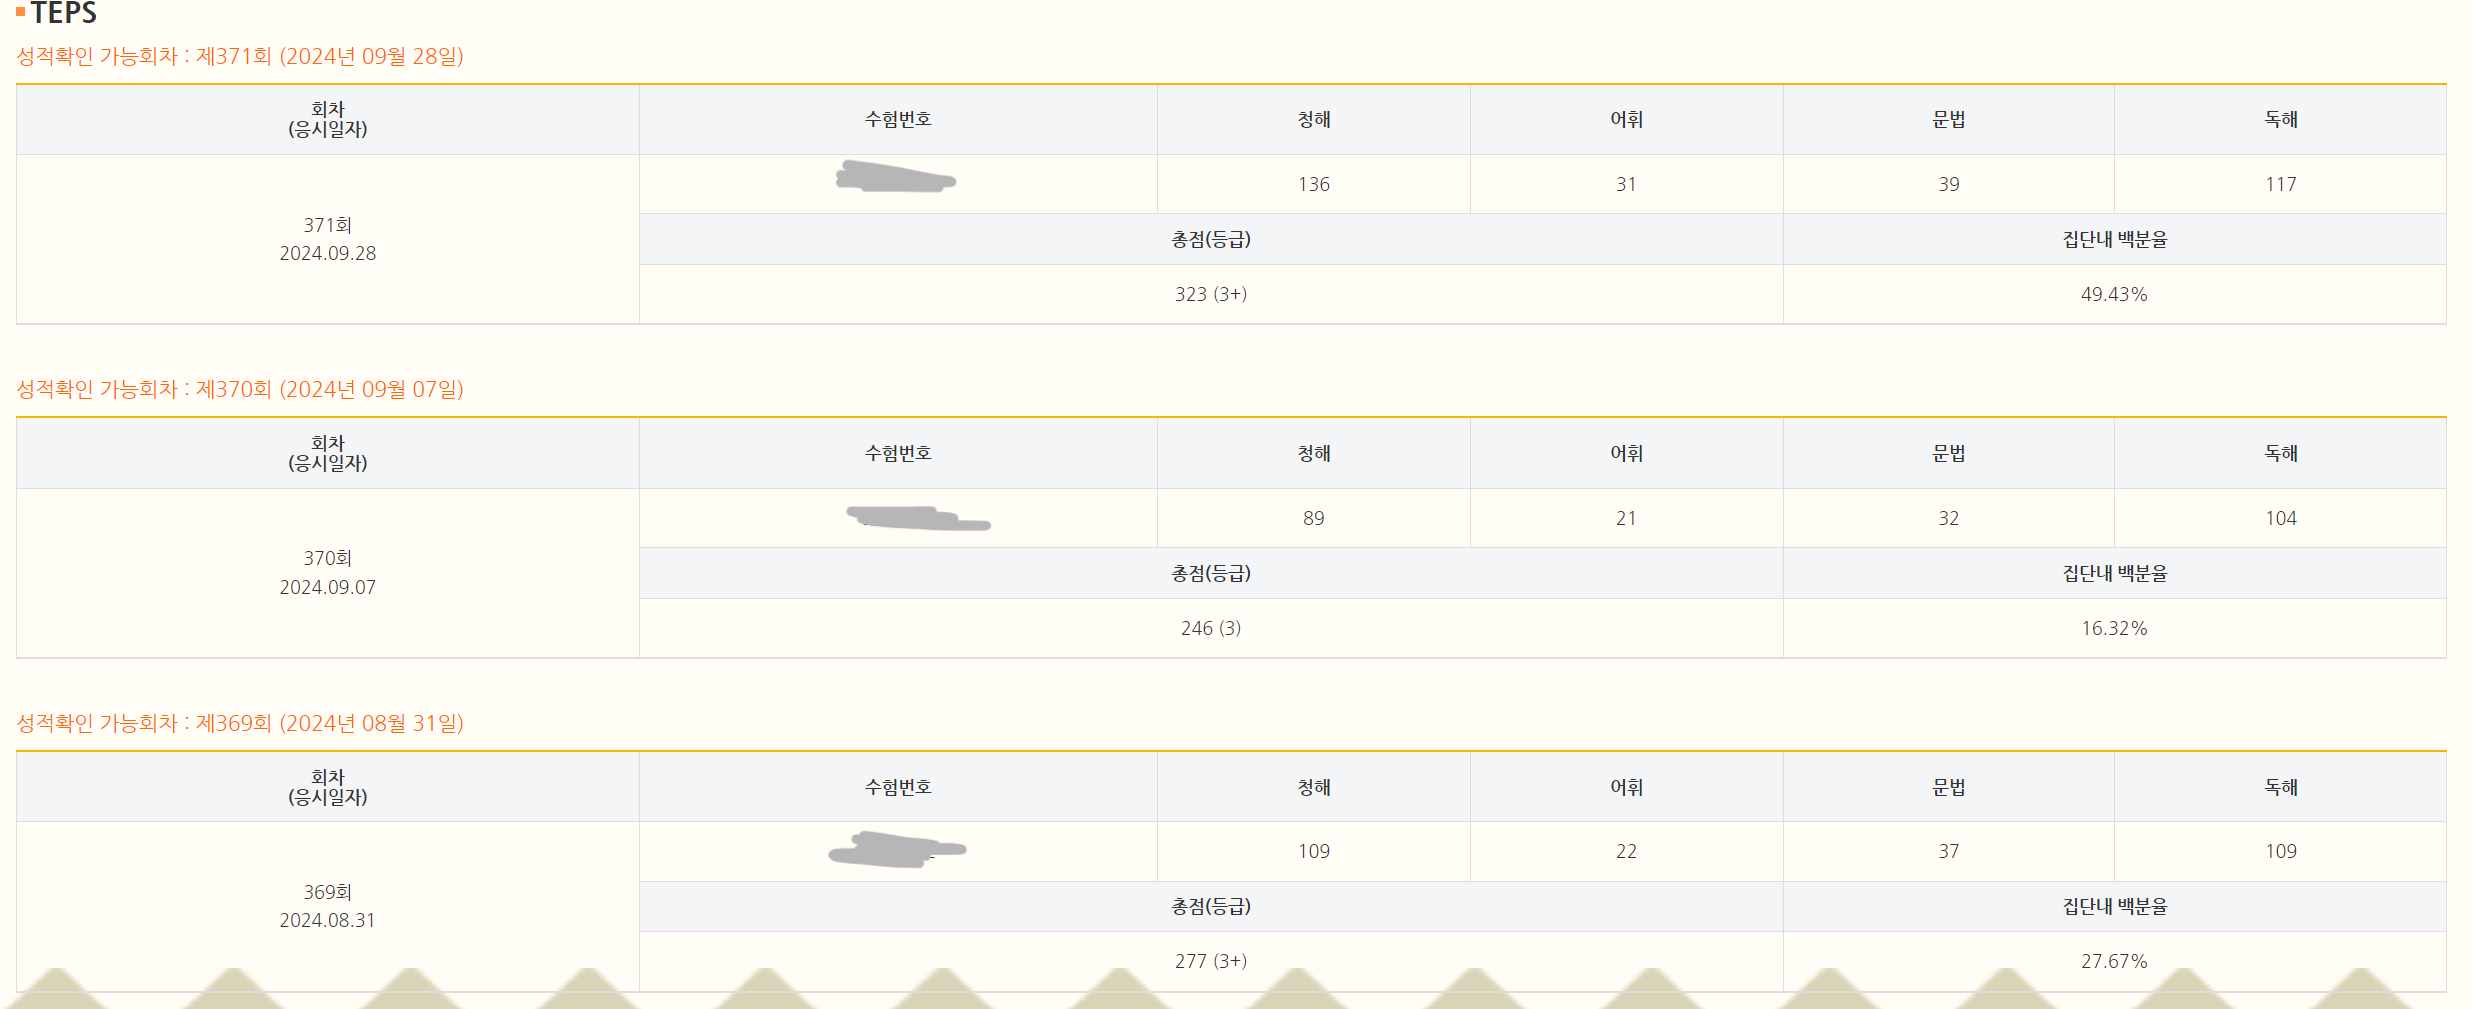
Task: Click the 370회 2024.09.07 session cell
Action: pos(328,573)
